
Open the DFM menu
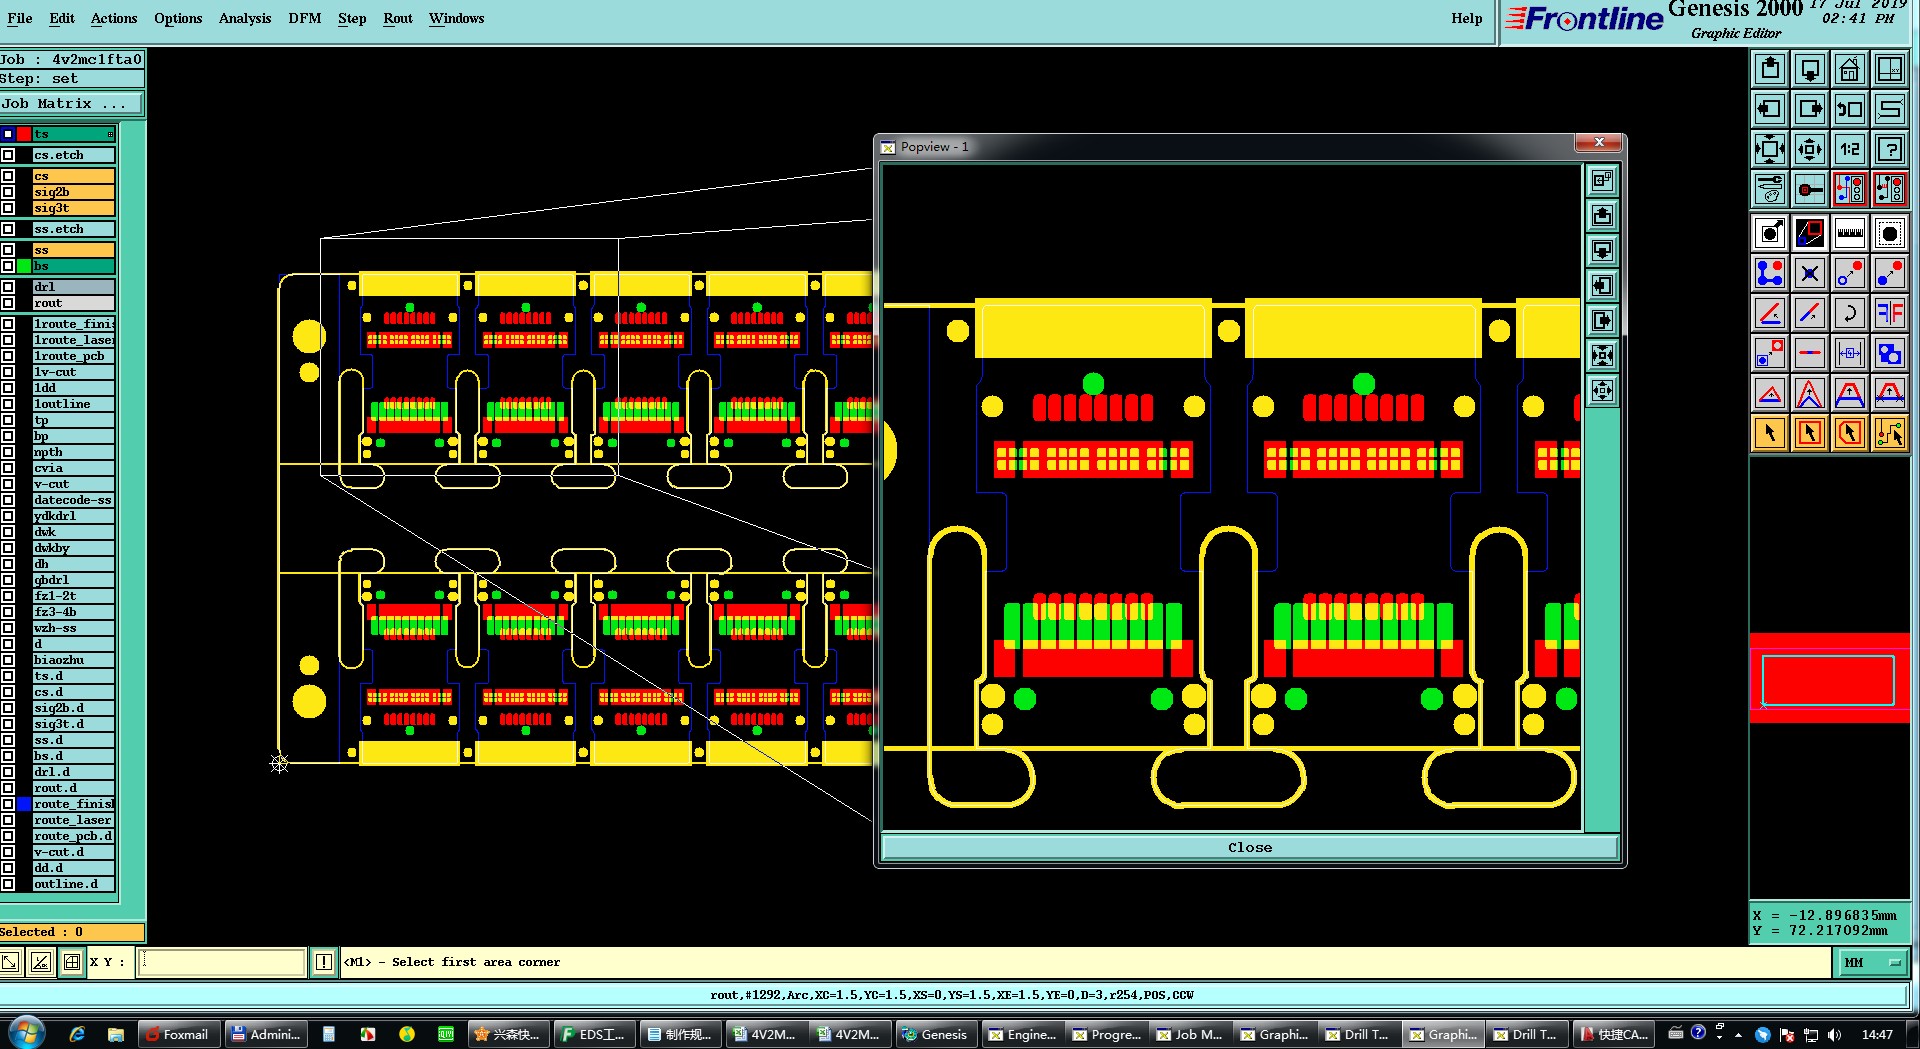pos(304,18)
